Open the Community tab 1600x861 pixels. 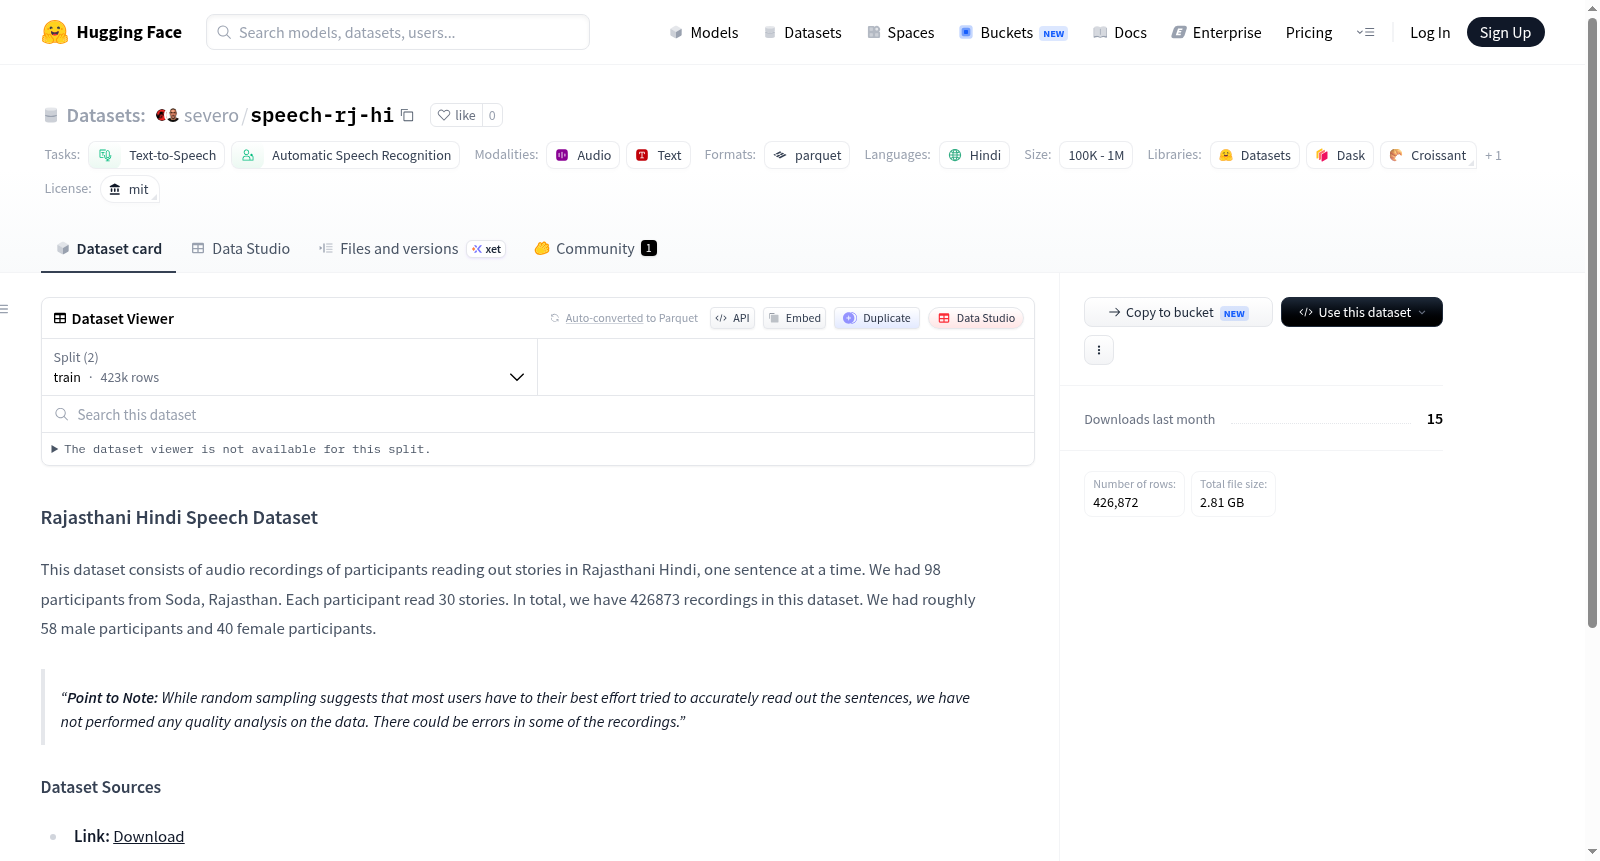(x=595, y=248)
